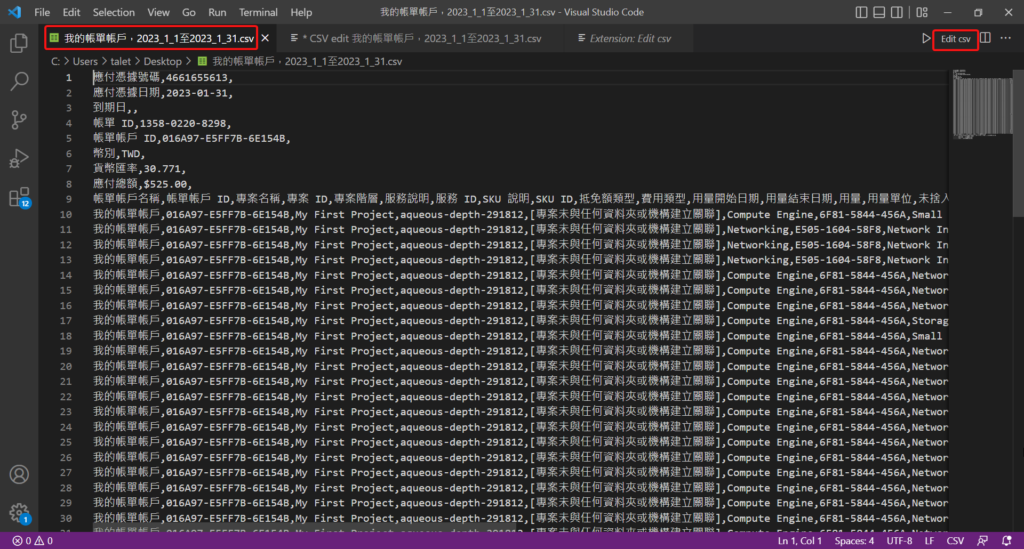The height and width of the screenshot is (549, 1024).
Task: Click the Run play icon in editor toolbar
Action: [926, 38]
